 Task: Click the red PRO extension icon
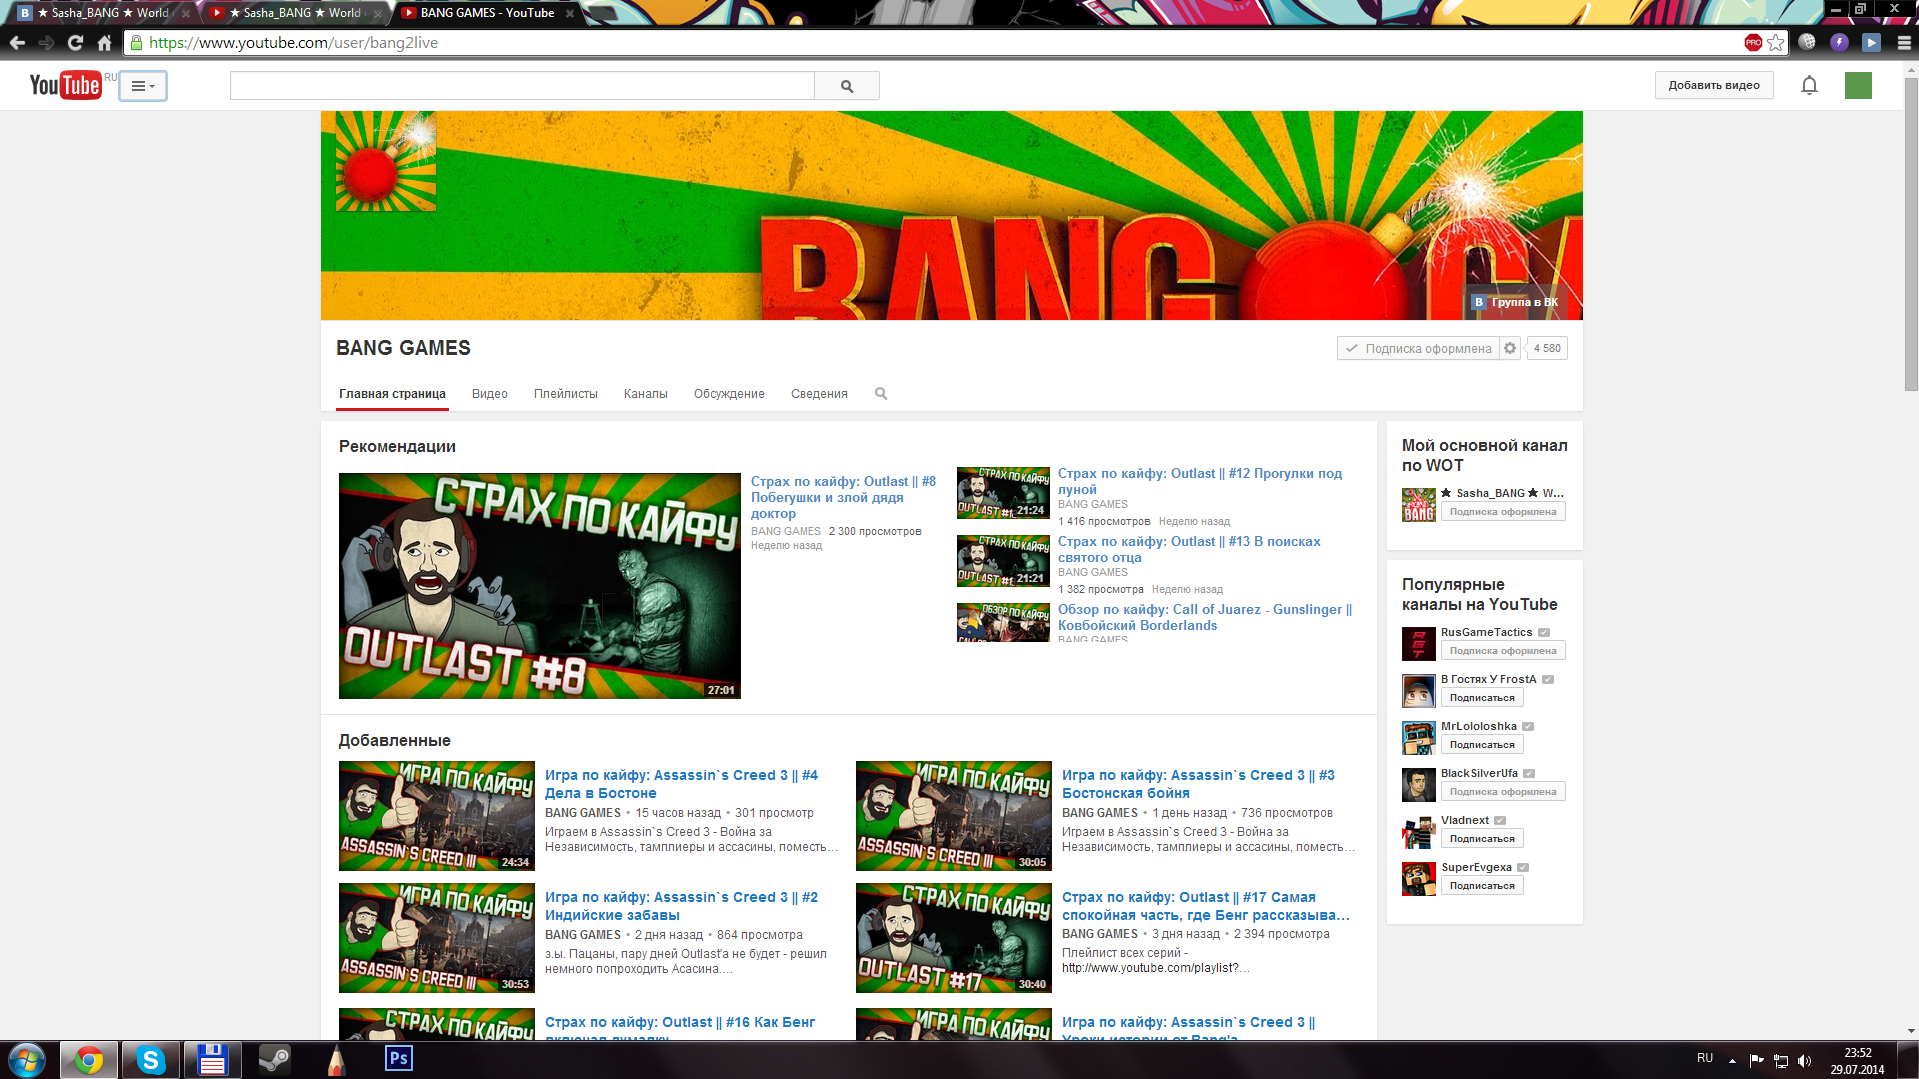(1752, 43)
